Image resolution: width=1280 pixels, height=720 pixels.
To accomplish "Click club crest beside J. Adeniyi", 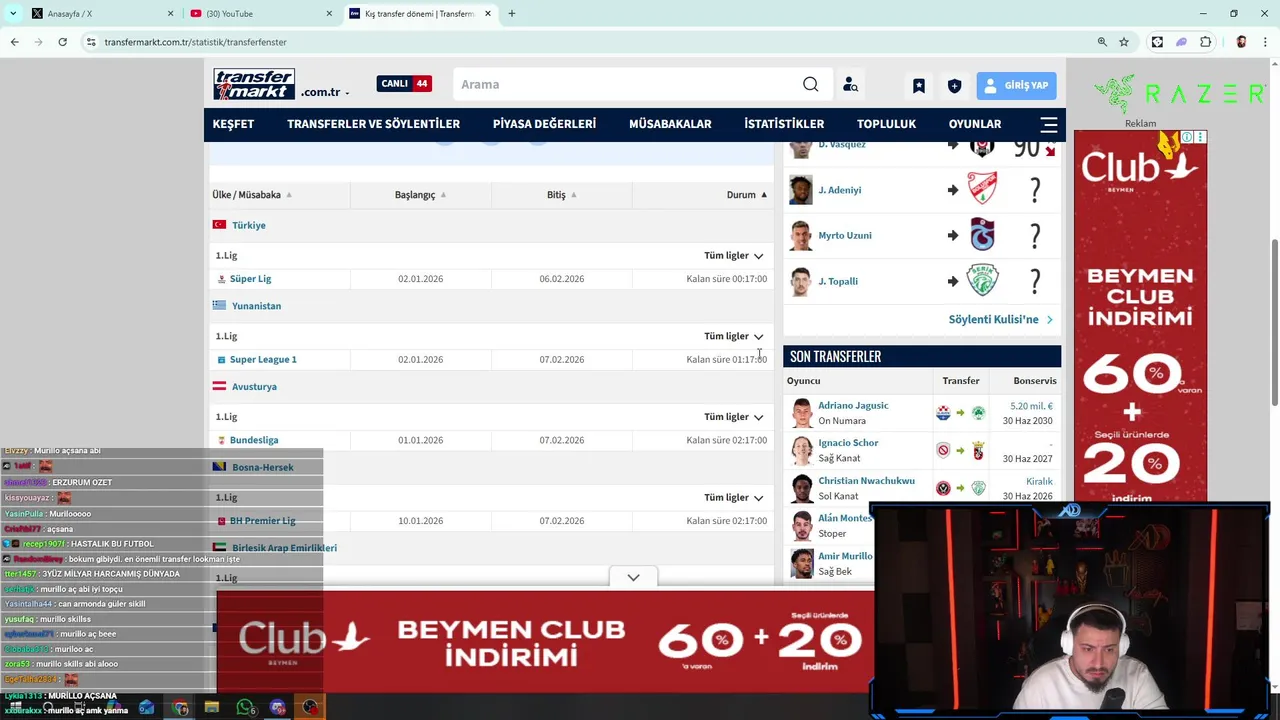I will pos(982,189).
